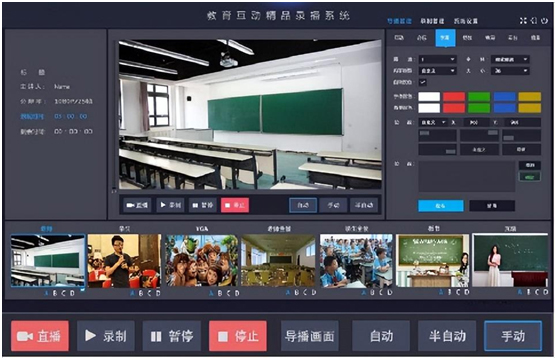Pause recording with the large 暂停 button

(x=172, y=336)
